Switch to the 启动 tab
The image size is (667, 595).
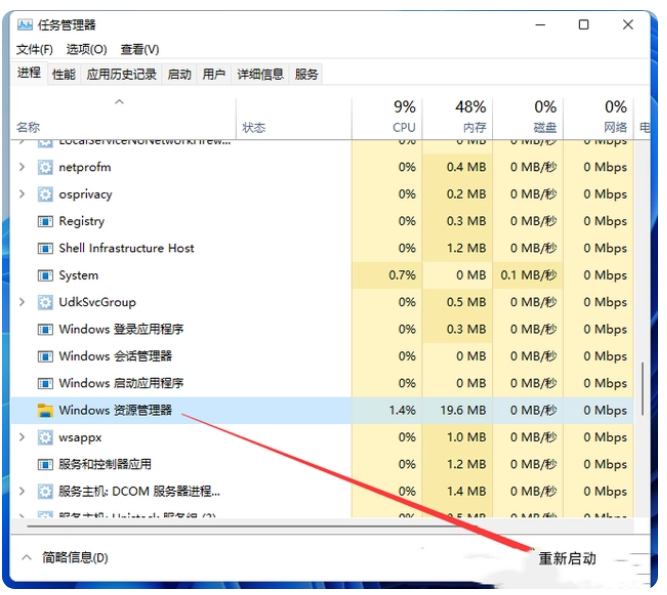[179, 74]
